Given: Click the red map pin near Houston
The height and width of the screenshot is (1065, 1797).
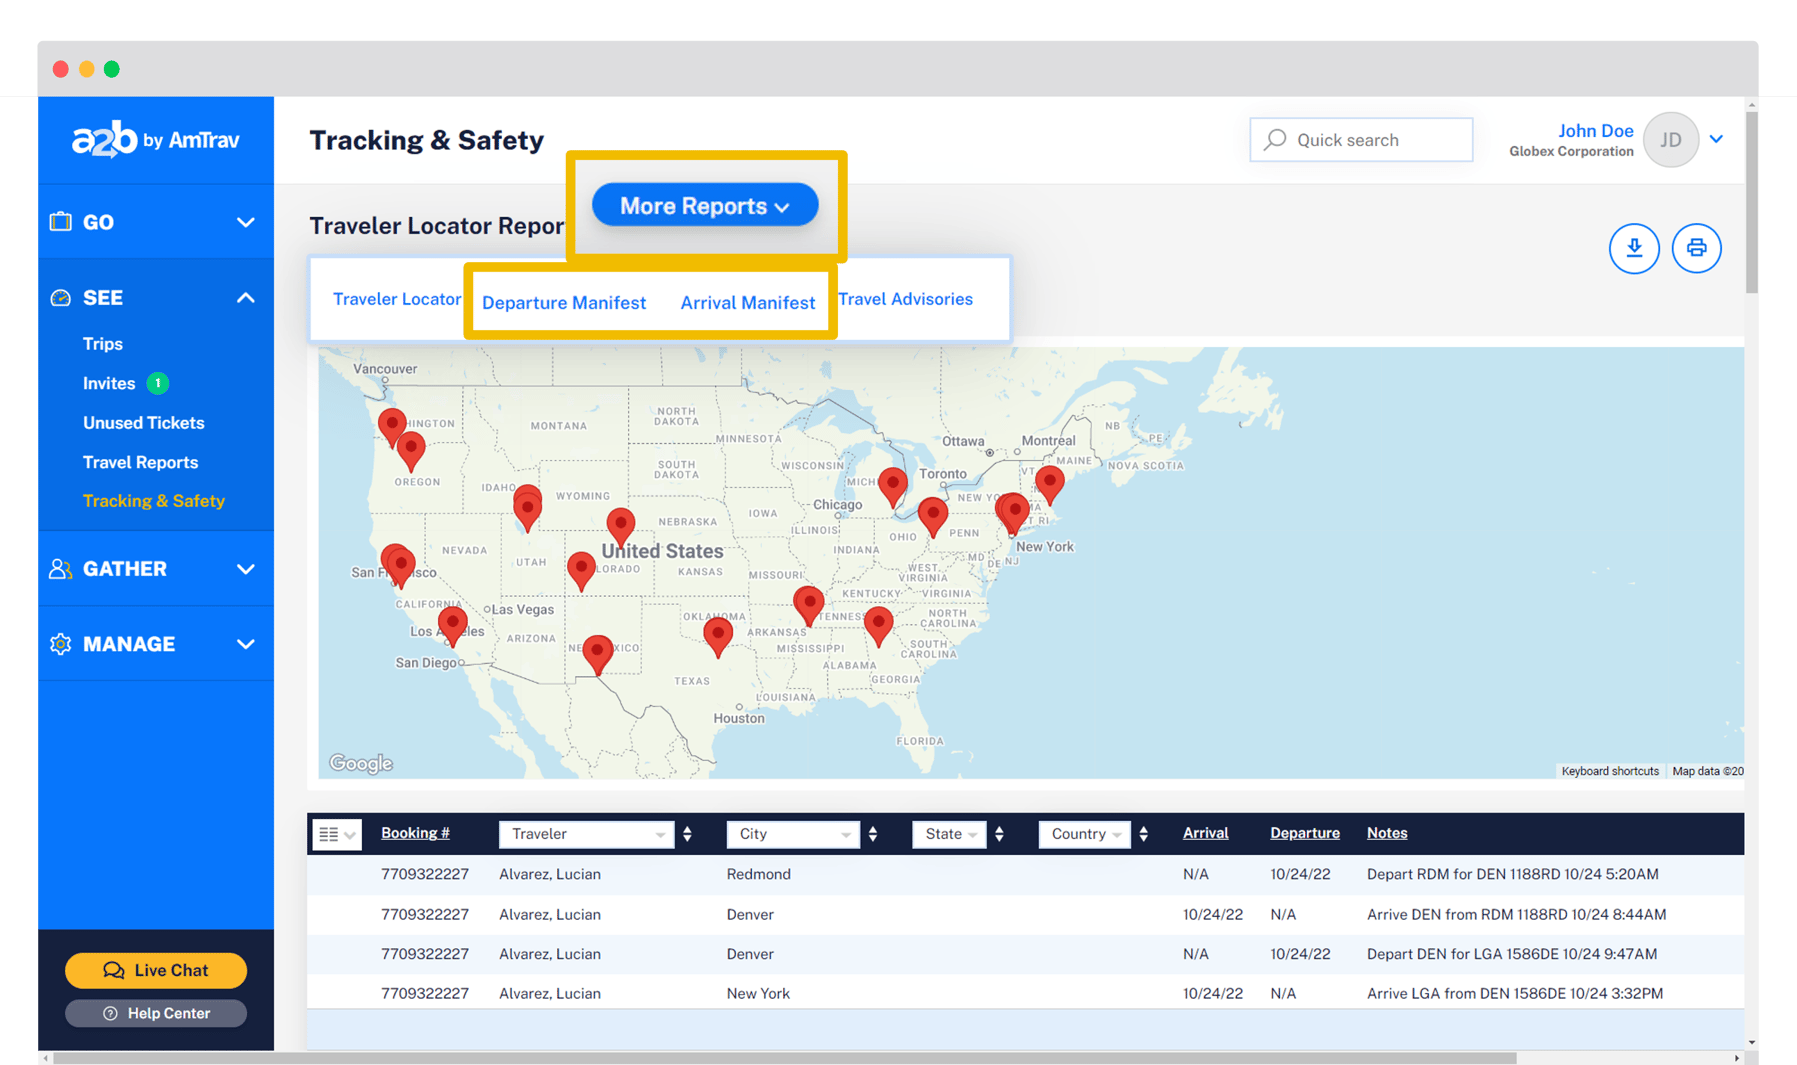Looking at the screenshot, I should coord(718,636).
